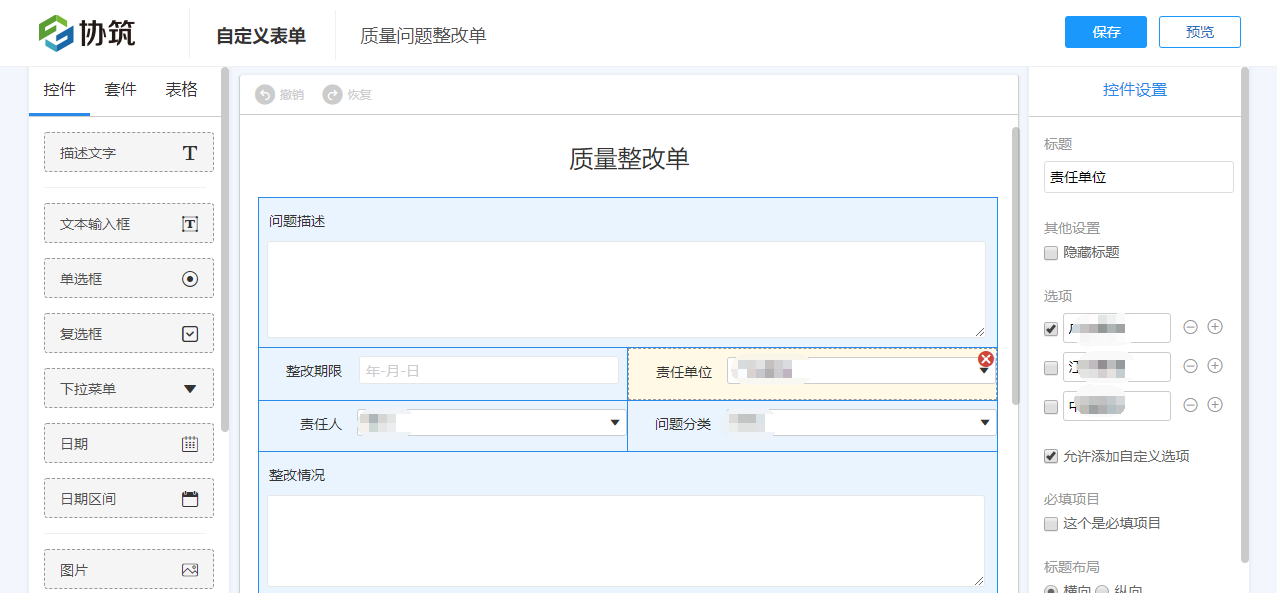The image size is (1277, 593).
Task: Expand the 责任单位 dropdown arrow
Action: click(983, 371)
